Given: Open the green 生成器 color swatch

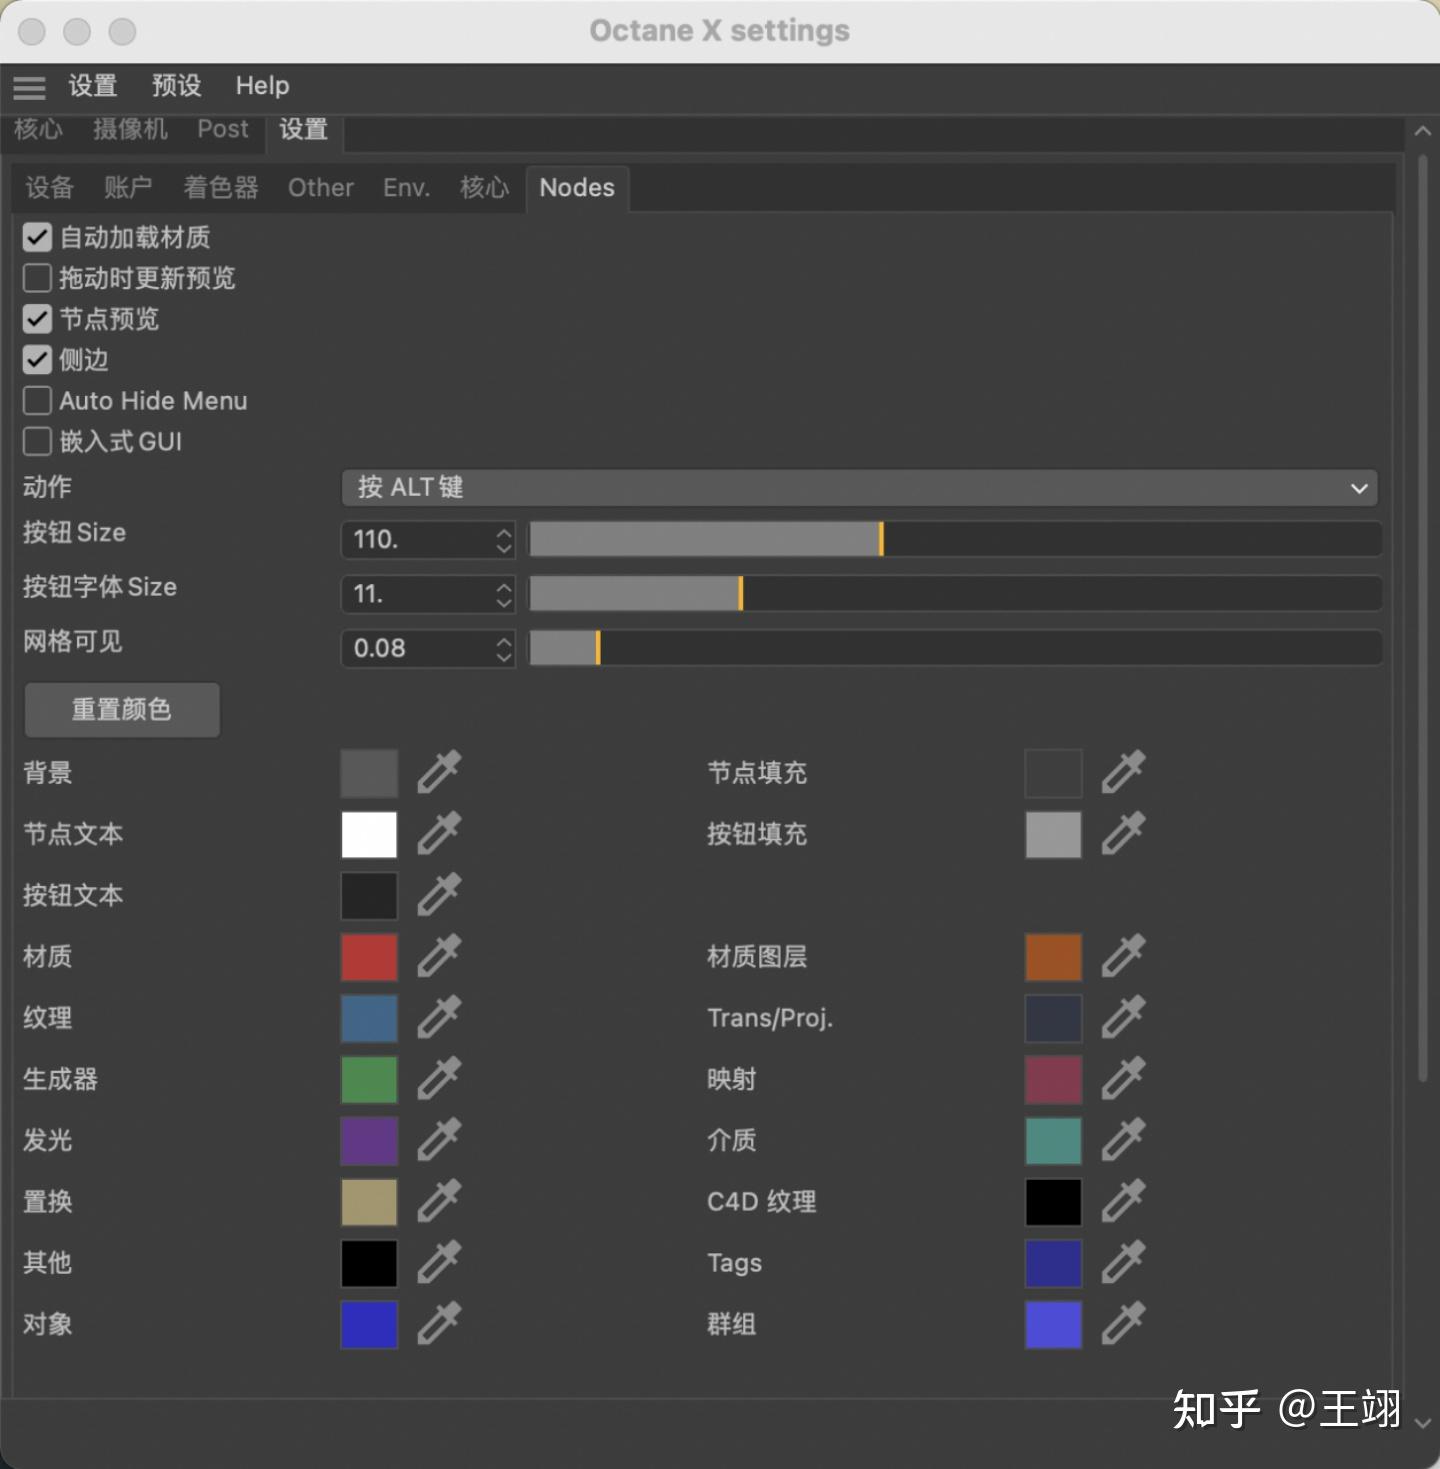Looking at the screenshot, I should click(x=369, y=1079).
